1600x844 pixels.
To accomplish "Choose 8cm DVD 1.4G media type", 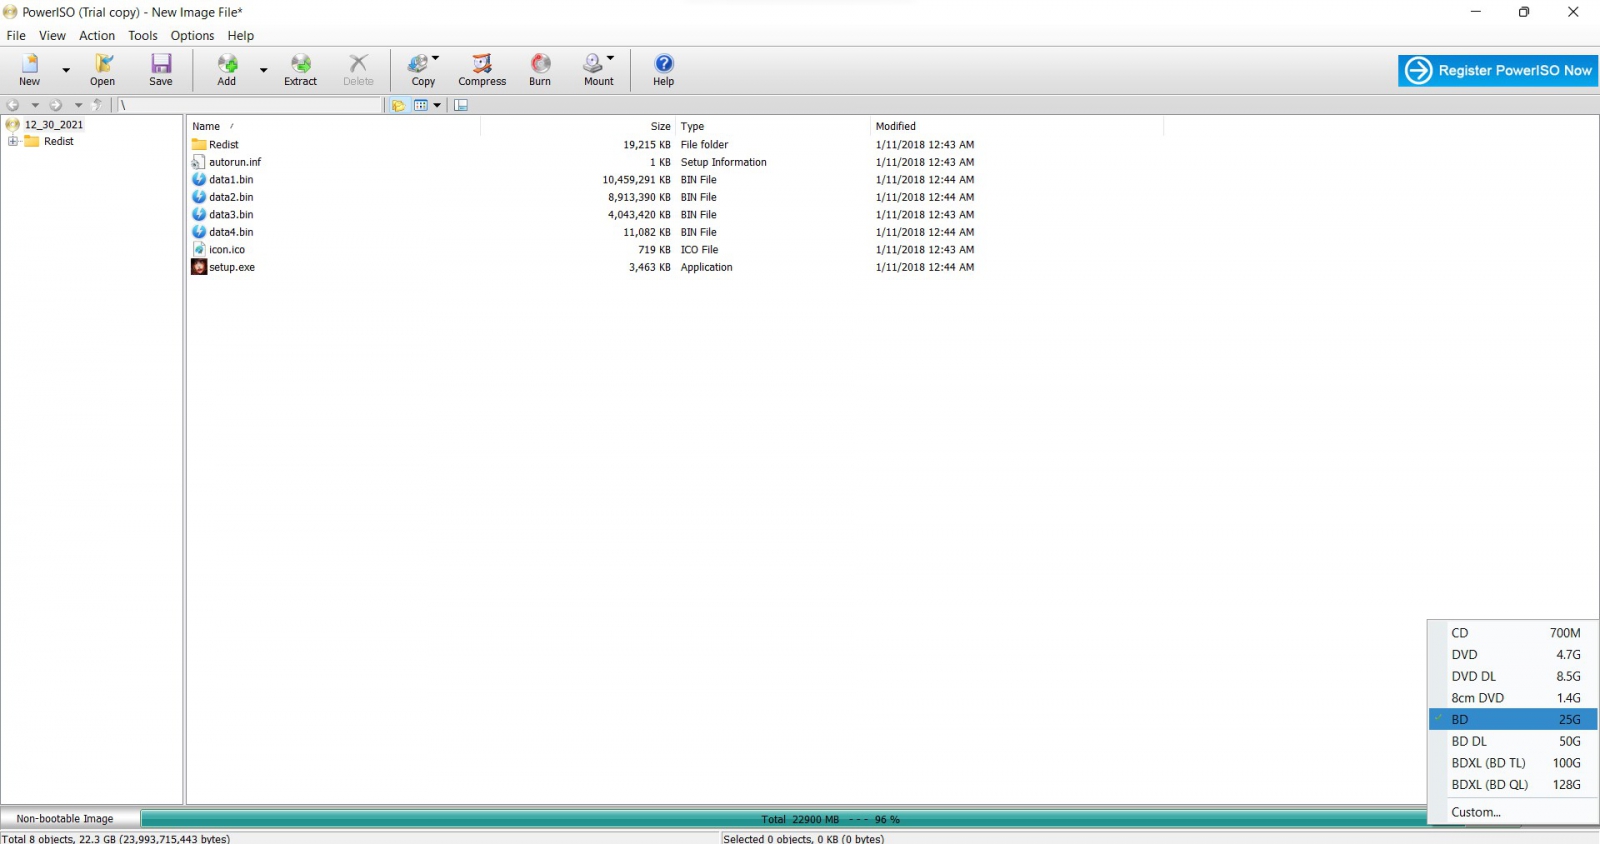I will [x=1513, y=698].
